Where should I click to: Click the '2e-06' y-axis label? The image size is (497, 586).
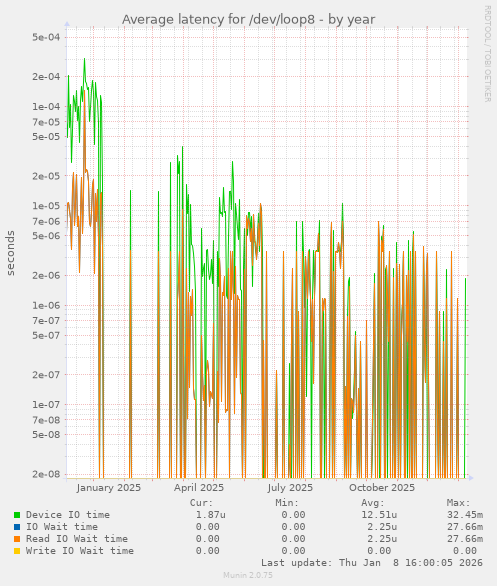tap(46, 275)
